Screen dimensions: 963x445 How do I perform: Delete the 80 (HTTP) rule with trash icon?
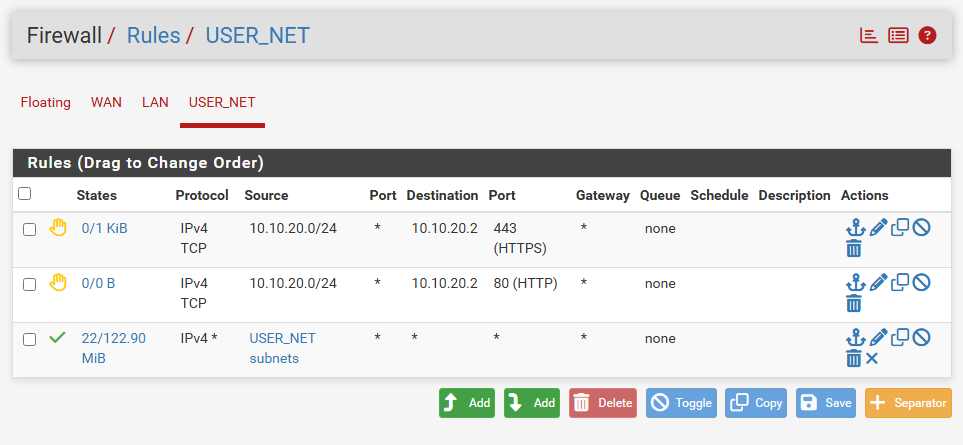(x=854, y=303)
